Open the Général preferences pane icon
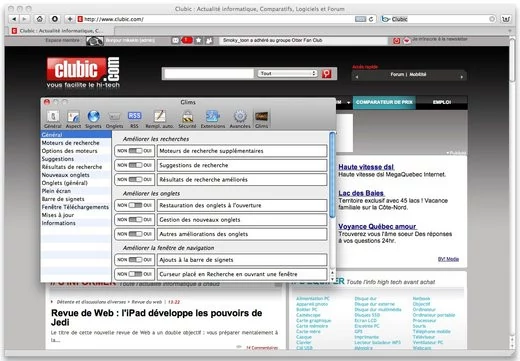 (x=53, y=119)
